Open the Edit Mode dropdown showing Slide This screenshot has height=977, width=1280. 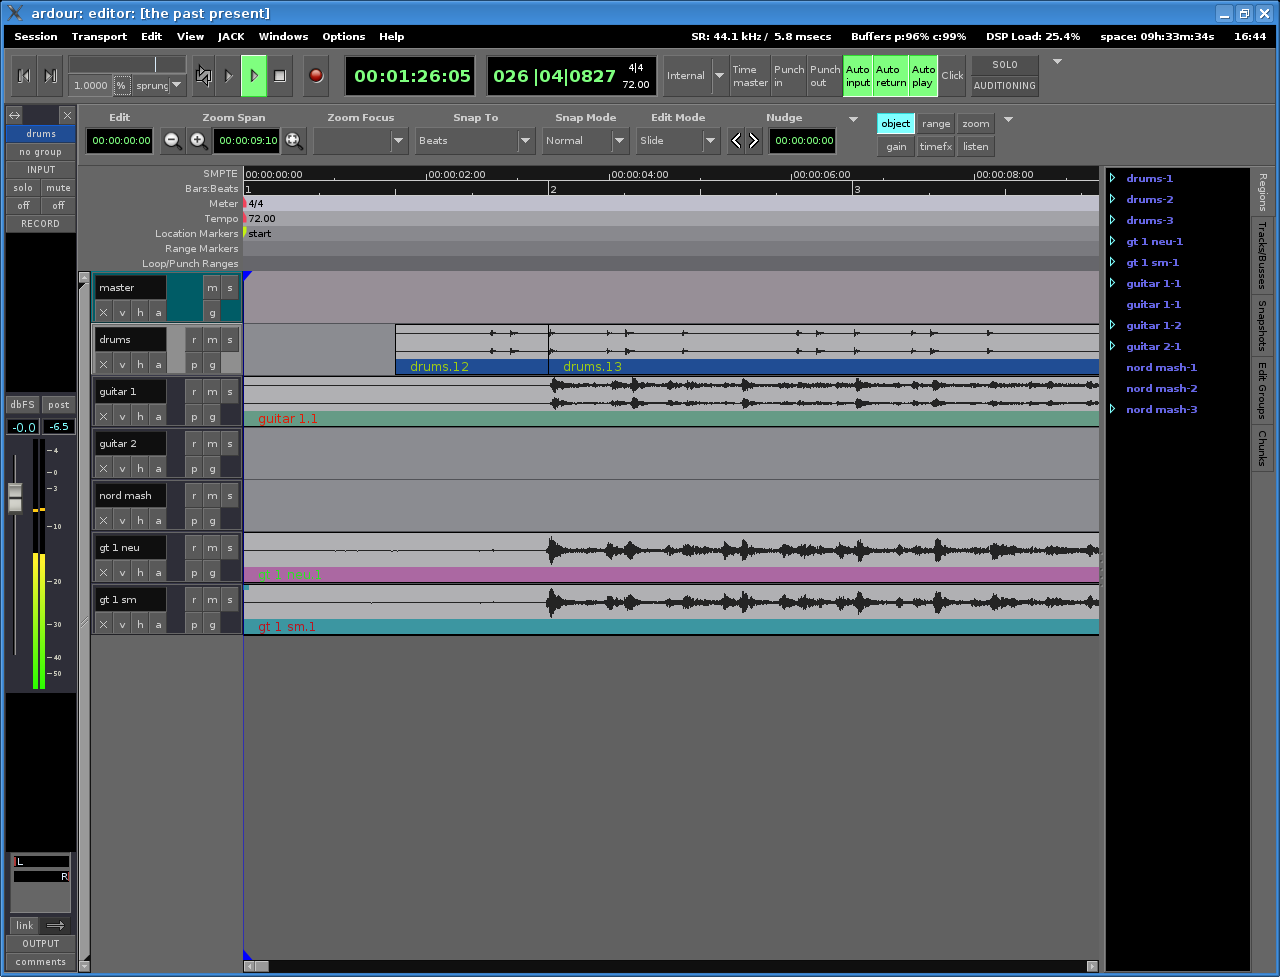(x=678, y=141)
